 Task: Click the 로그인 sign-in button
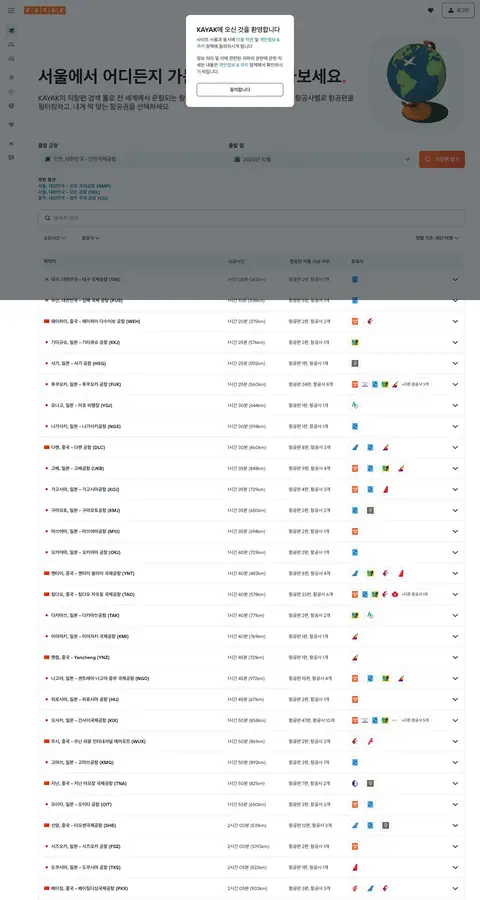coord(458,10)
